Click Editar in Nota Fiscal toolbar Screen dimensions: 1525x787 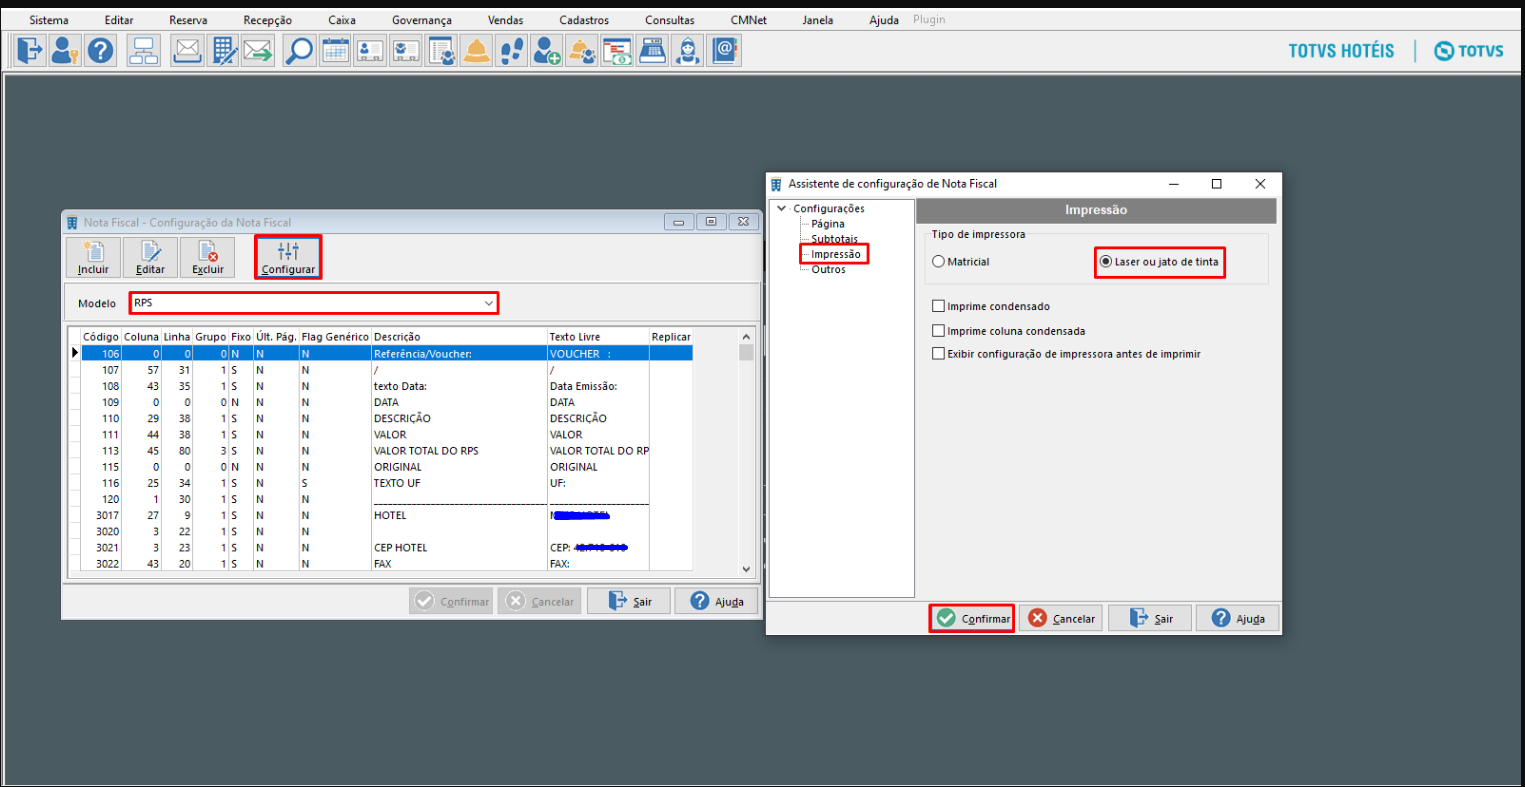[150, 257]
